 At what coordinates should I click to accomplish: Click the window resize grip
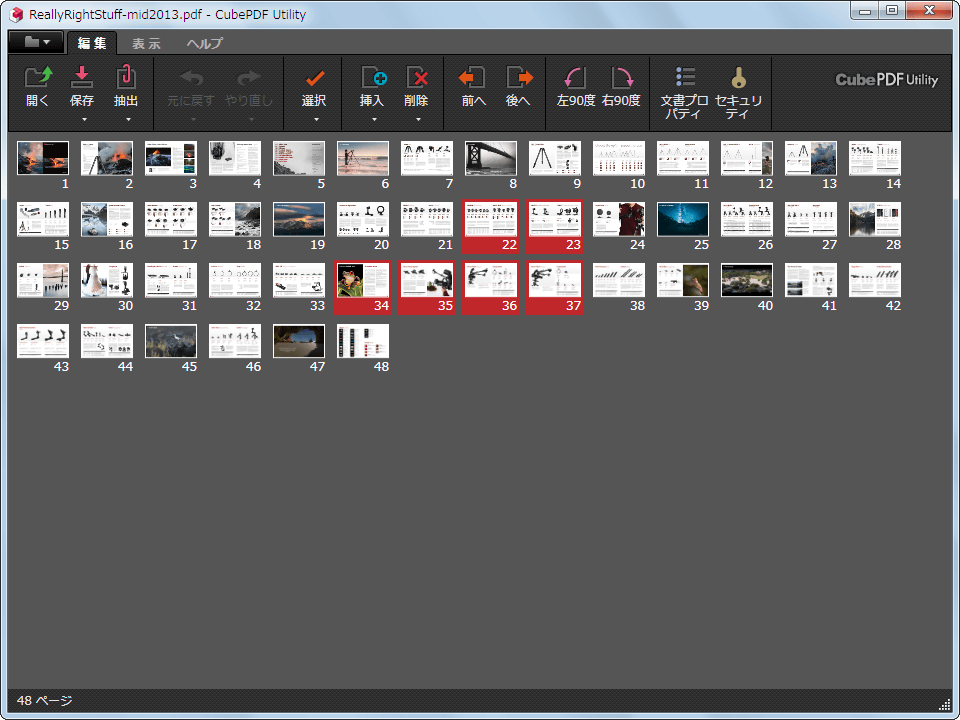pyautogui.click(x=945, y=704)
